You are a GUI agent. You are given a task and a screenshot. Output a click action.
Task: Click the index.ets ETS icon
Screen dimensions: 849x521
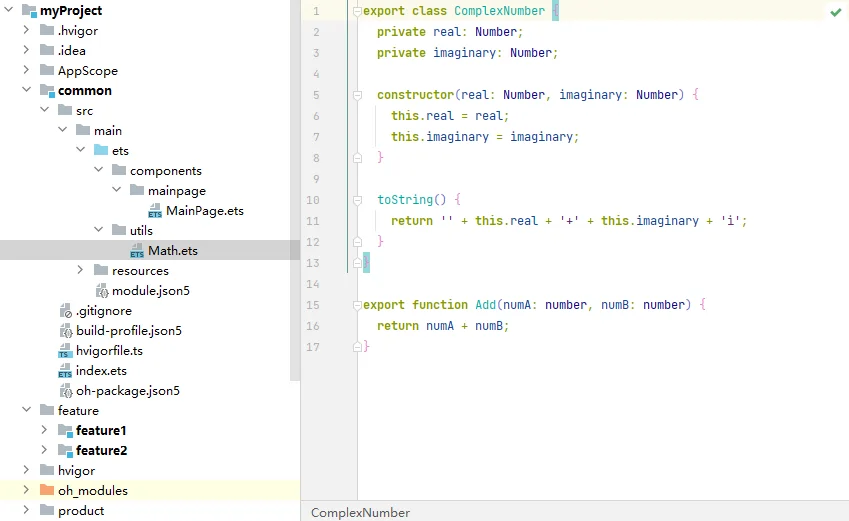65,371
